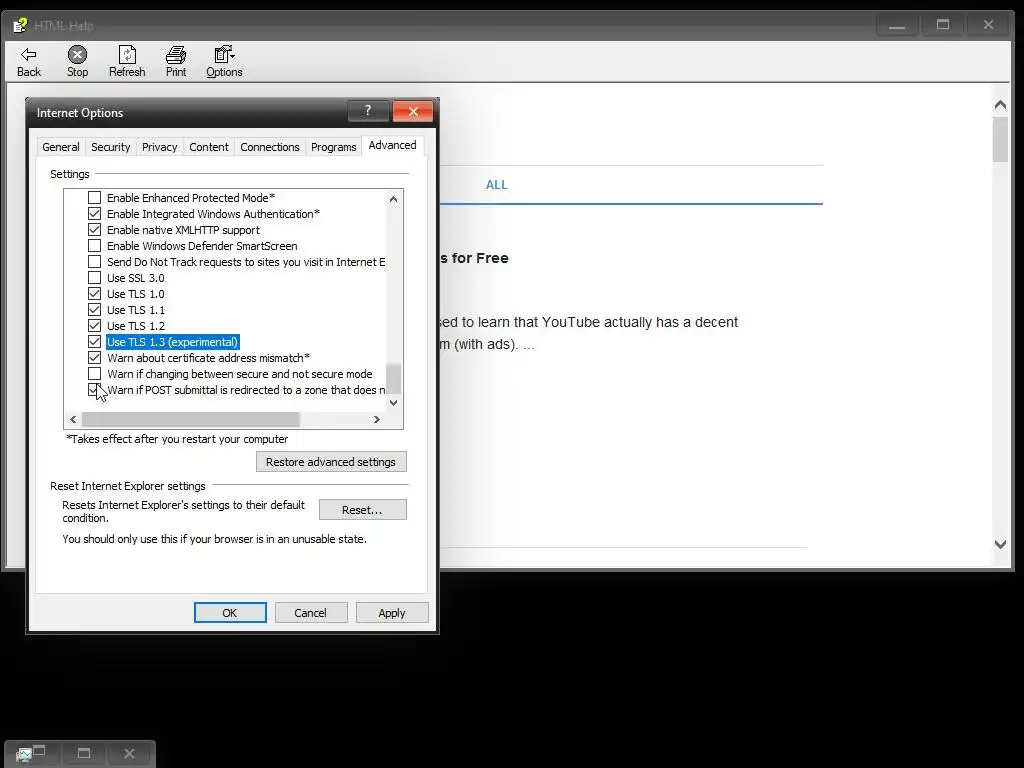
Task: Click the Reset... button
Action: click(362, 509)
